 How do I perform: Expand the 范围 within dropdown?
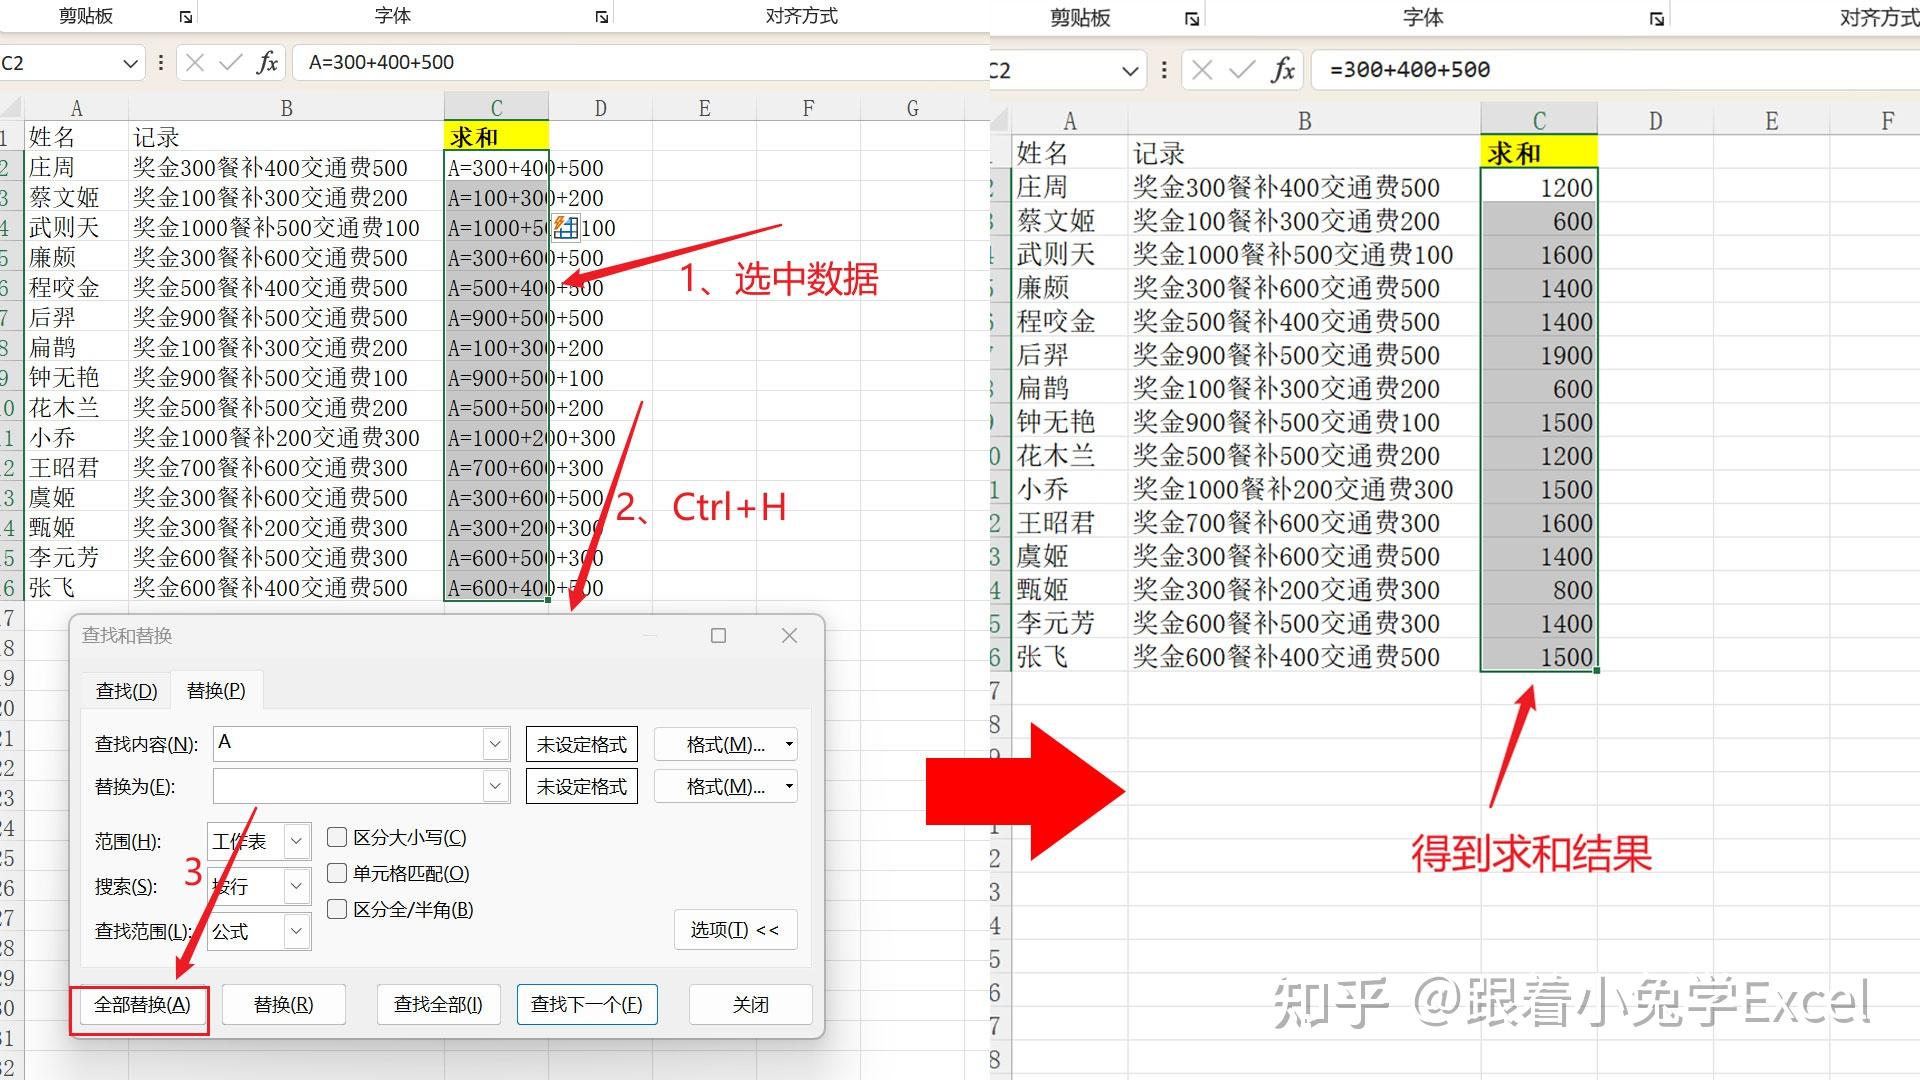point(296,842)
